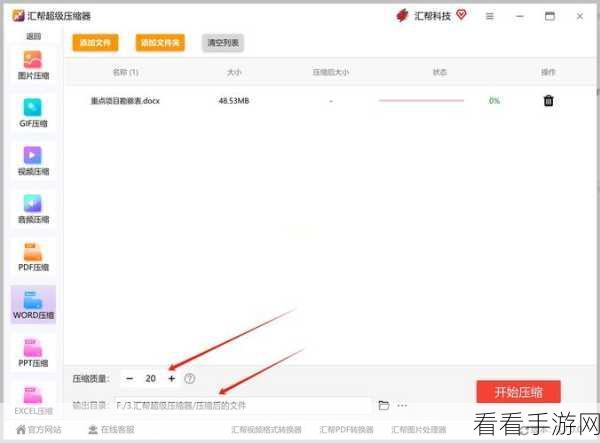Click the 48.53MB file size cell
This screenshot has height=443, width=600.
pos(234,101)
